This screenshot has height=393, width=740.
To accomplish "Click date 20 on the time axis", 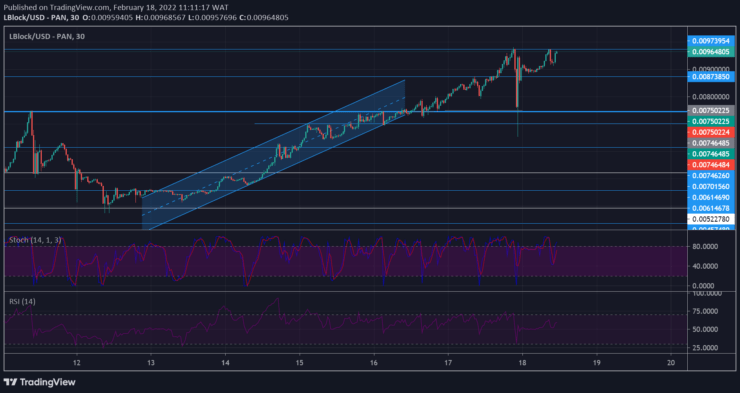I will 671,363.
